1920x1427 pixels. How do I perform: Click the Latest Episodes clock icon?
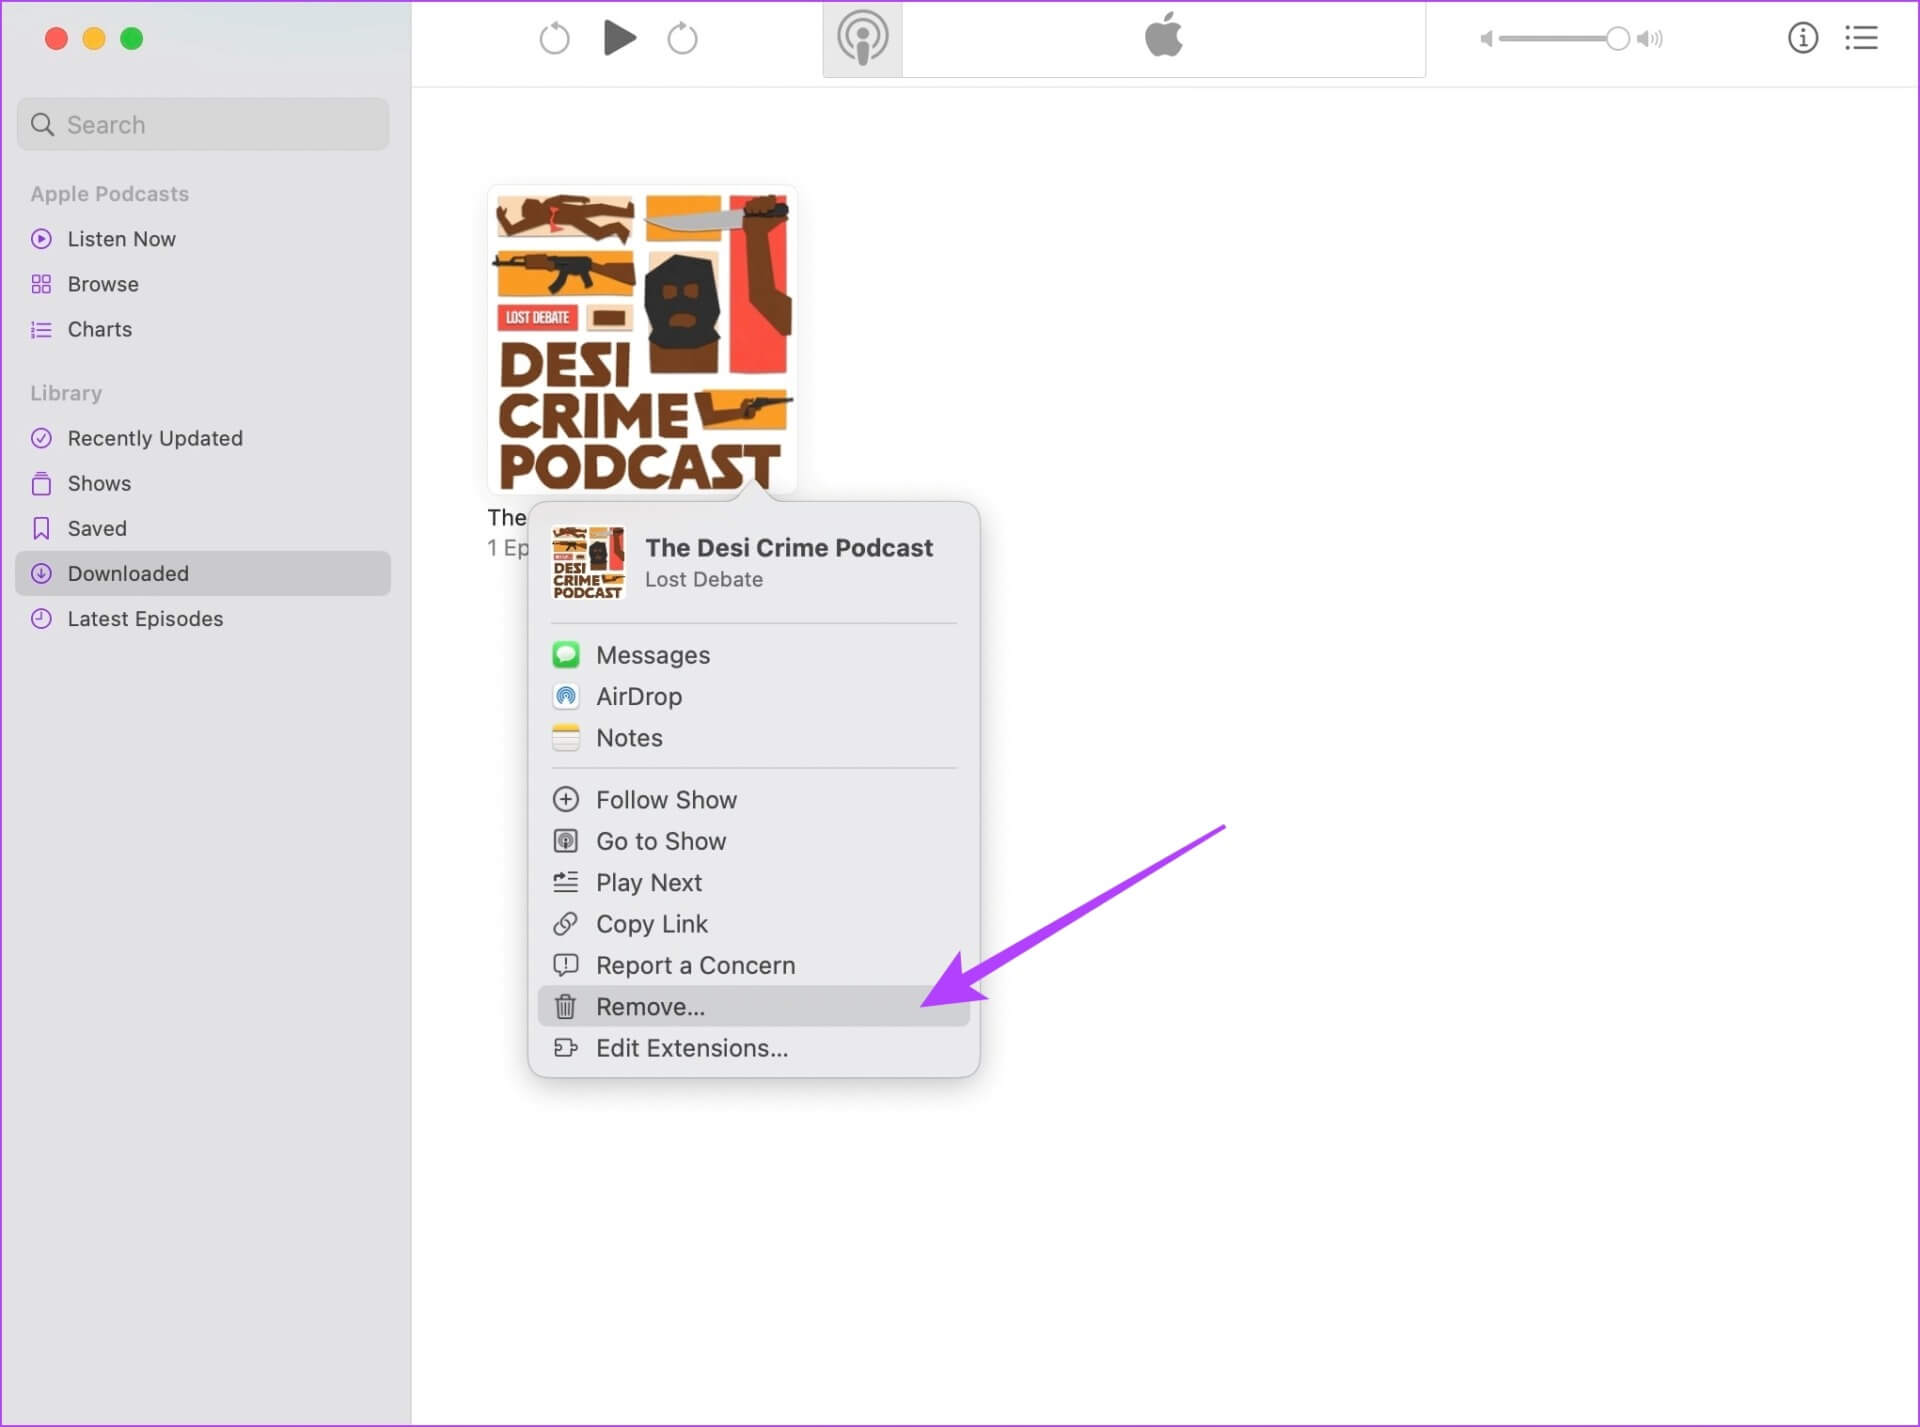pos(41,618)
